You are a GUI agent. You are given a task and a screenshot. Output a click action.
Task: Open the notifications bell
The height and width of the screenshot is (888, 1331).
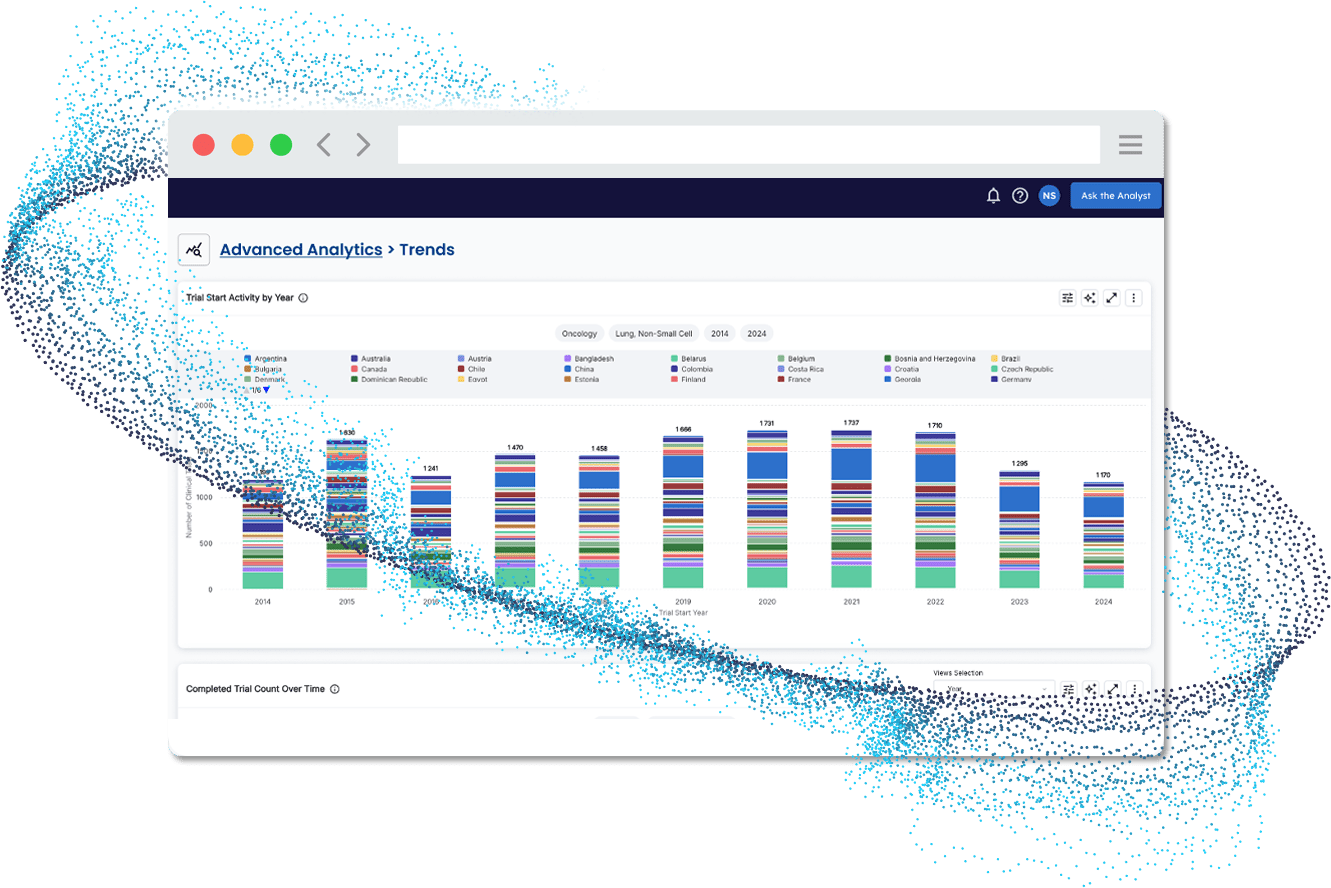(993, 196)
